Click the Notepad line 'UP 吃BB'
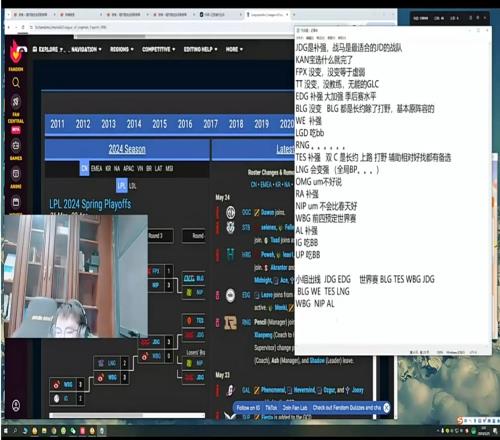Screen dimensions: 500x440 308,255
